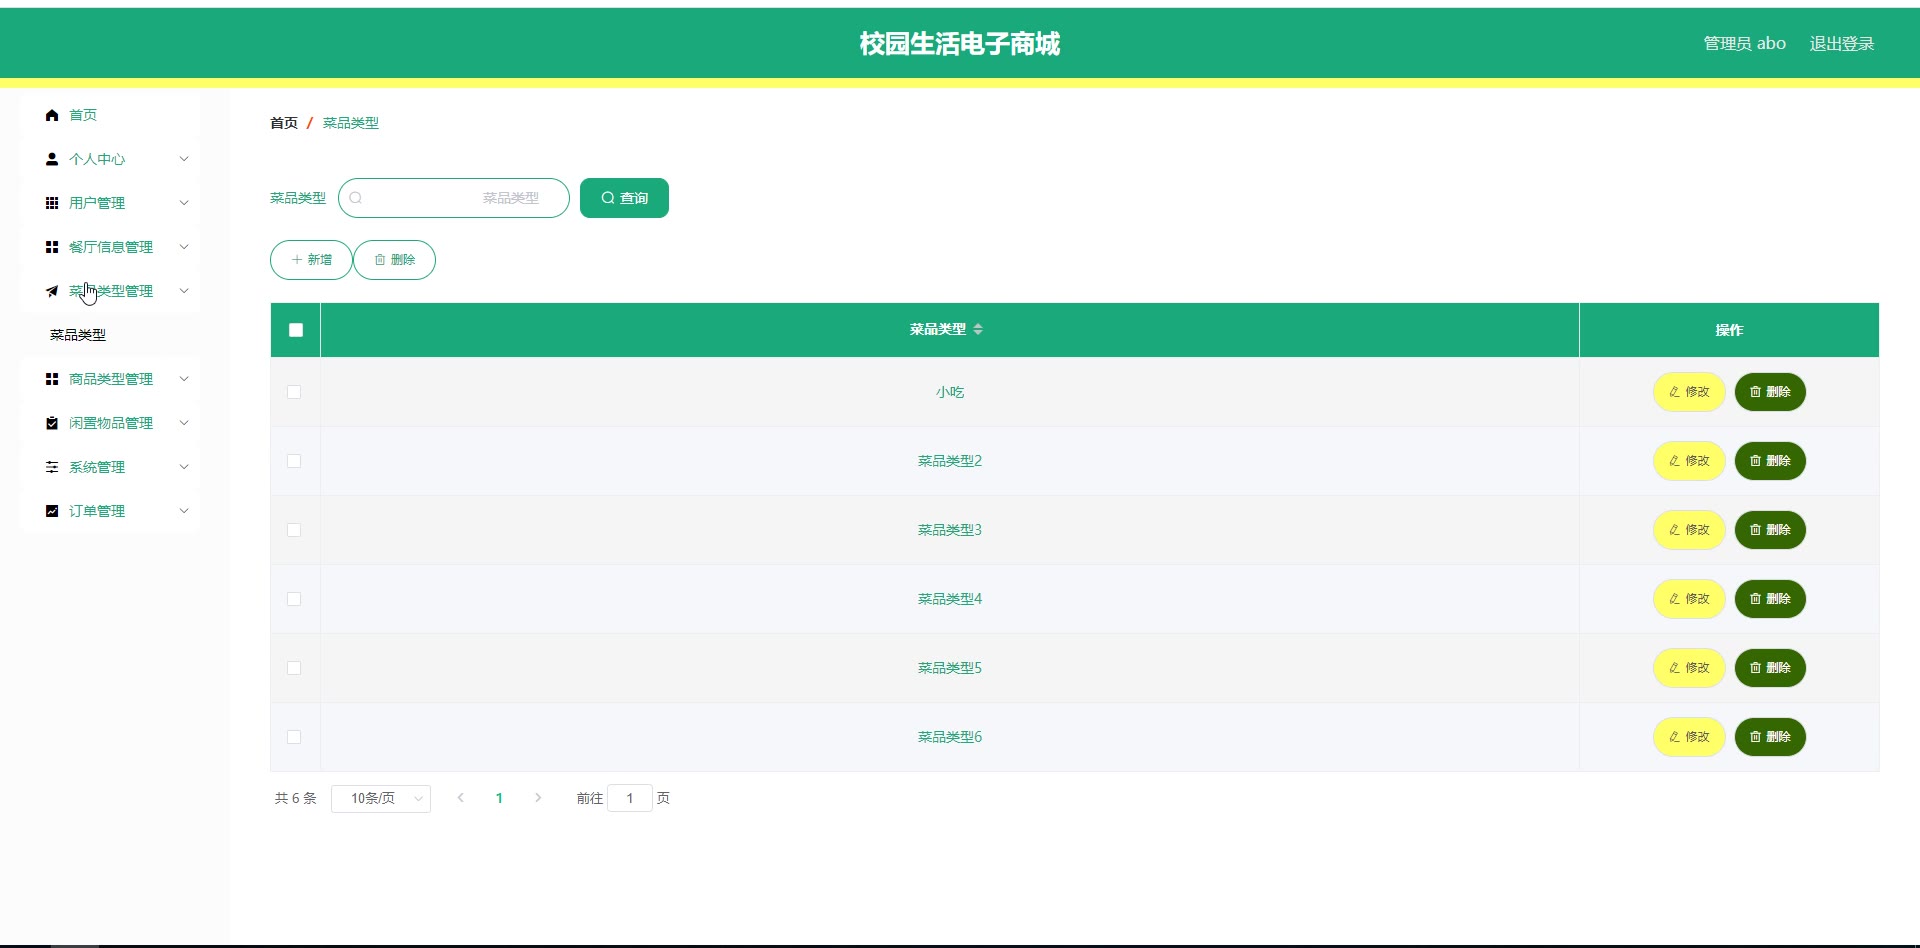Toggle the select-all checkbox in table header
The width and height of the screenshot is (1920, 948).
click(x=296, y=330)
